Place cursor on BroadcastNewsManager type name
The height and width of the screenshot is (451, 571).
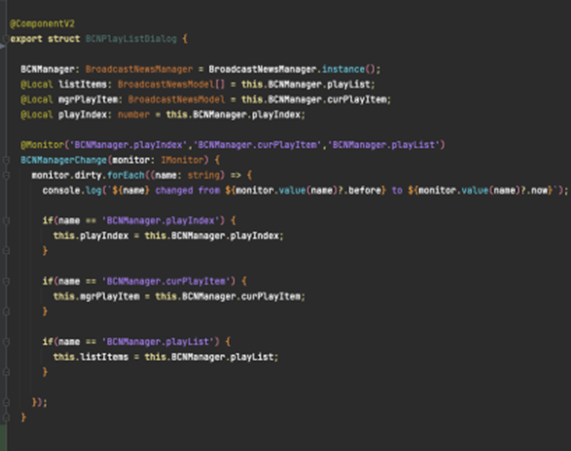pos(139,69)
